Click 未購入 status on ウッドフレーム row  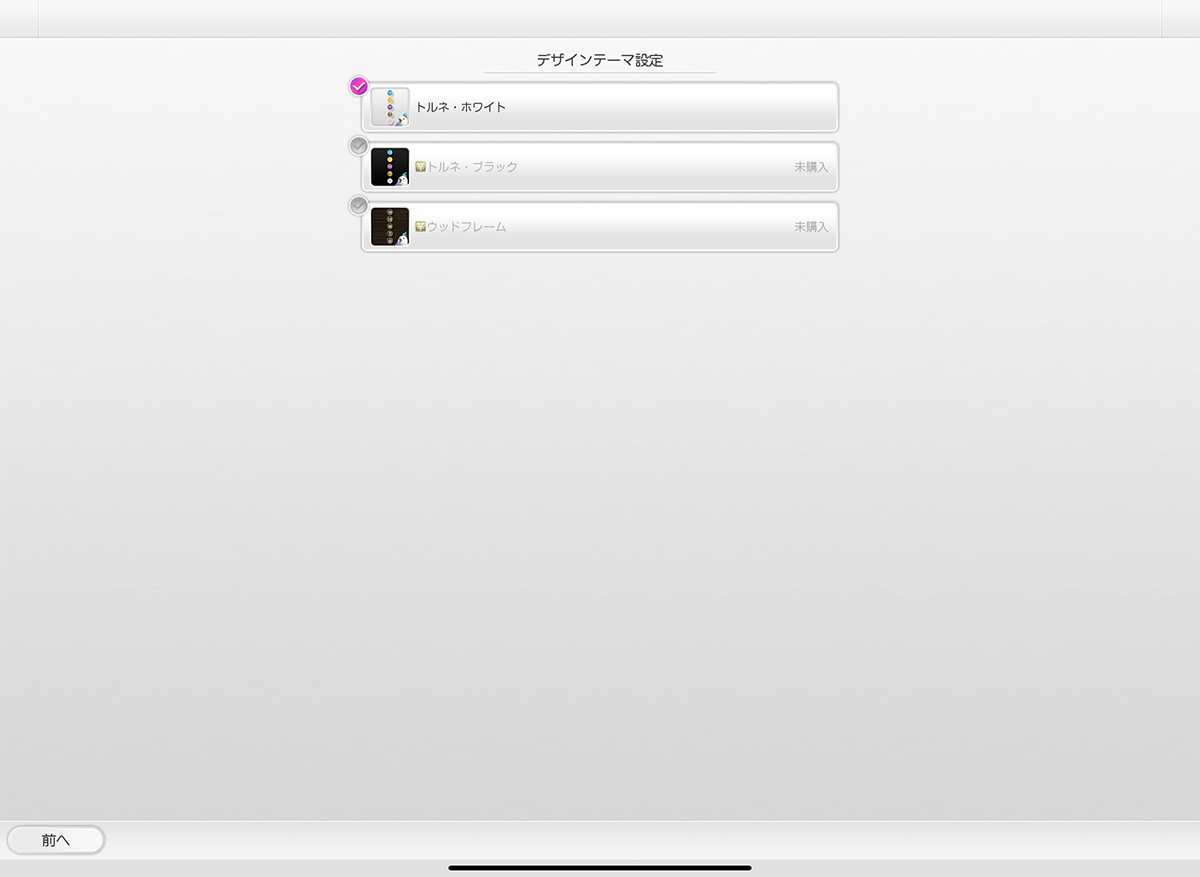(811, 227)
